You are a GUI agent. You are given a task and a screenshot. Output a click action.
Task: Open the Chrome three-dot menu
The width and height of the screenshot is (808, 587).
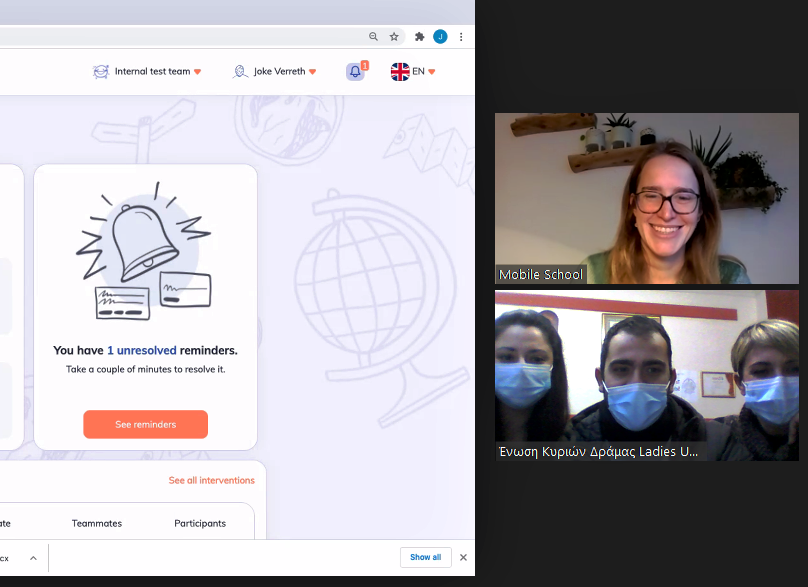[461, 37]
